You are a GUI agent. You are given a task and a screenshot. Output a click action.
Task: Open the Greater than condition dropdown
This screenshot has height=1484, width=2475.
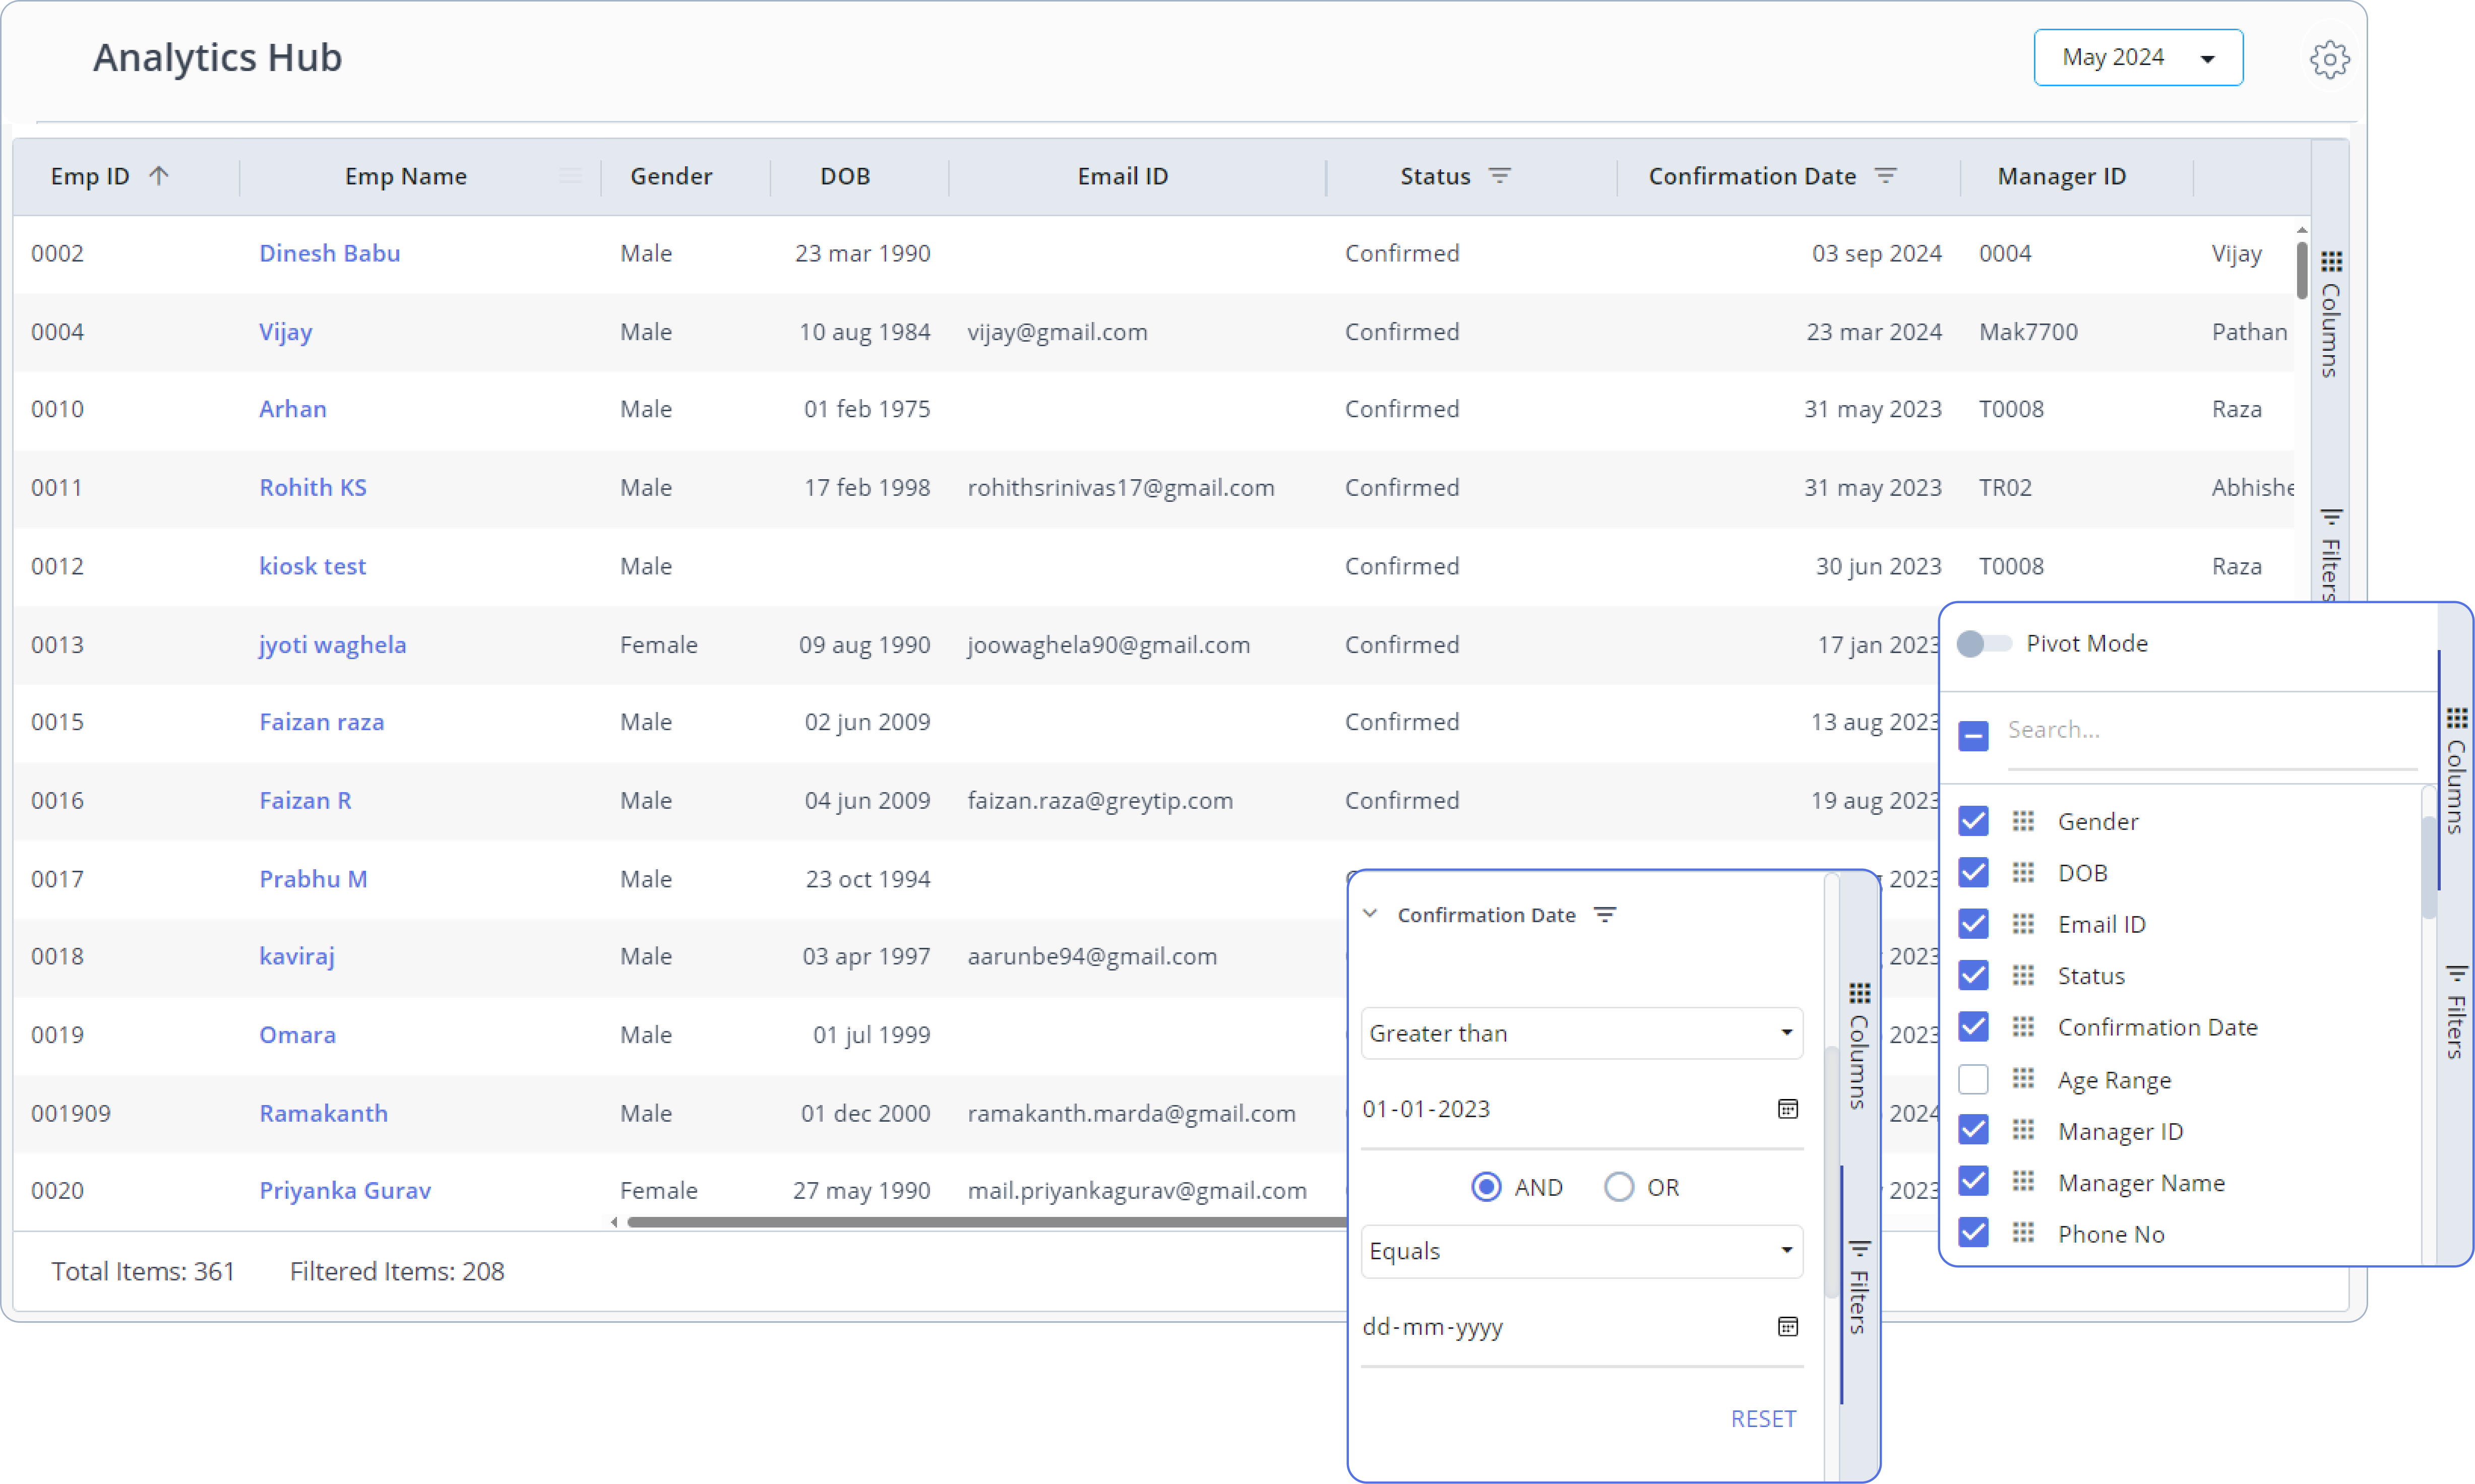pos(1581,1033)
